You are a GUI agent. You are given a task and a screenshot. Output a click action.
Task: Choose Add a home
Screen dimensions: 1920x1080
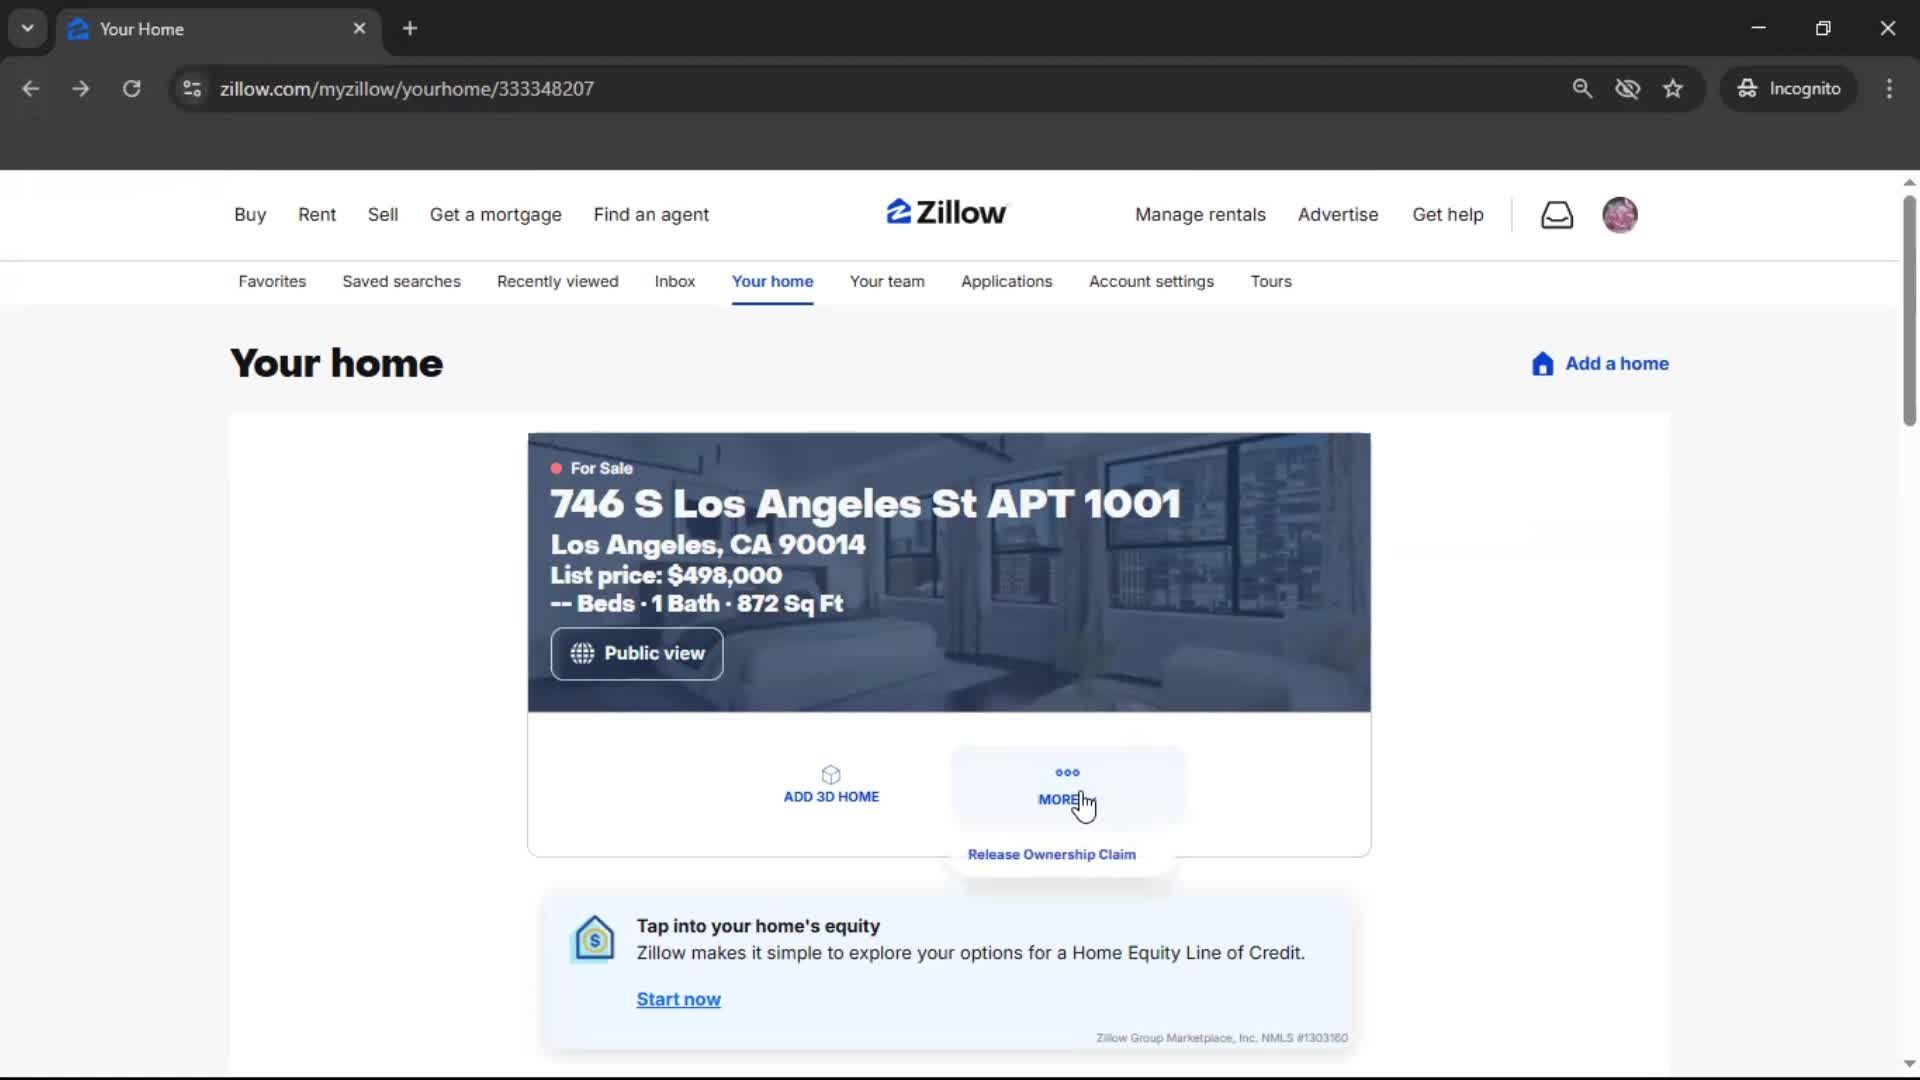1599,364
